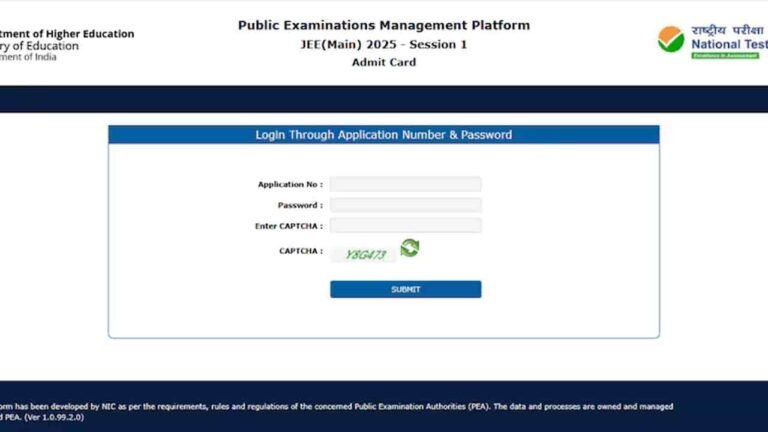The height and width of the screenshot is (432, 768).
Task: Click the 'Application No :' label
Action: tap(290, 185)
